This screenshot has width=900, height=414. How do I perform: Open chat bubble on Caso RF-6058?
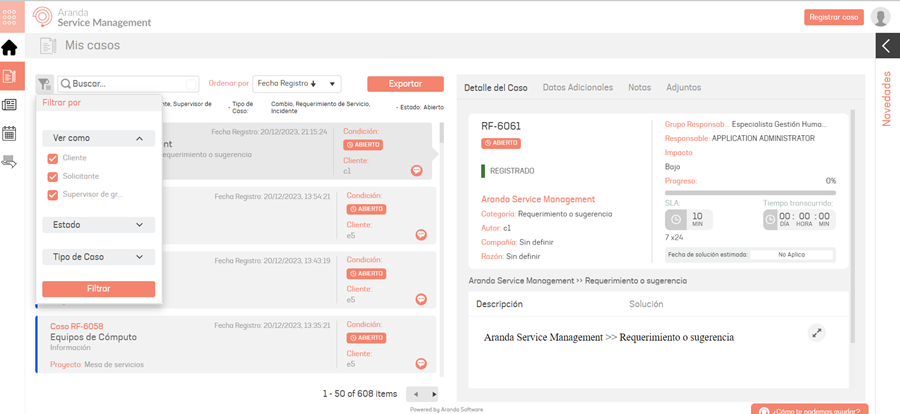coord(421,363)
